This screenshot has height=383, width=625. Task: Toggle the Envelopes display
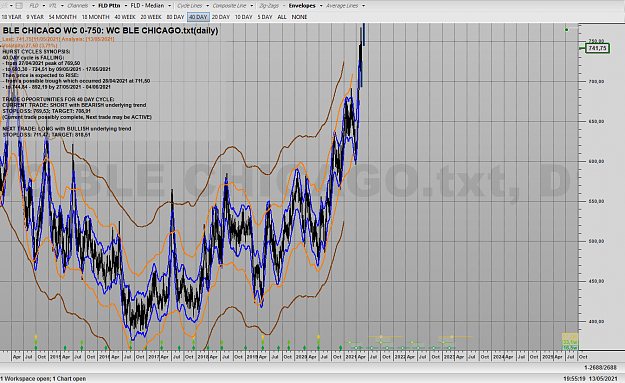pos(302,6)
